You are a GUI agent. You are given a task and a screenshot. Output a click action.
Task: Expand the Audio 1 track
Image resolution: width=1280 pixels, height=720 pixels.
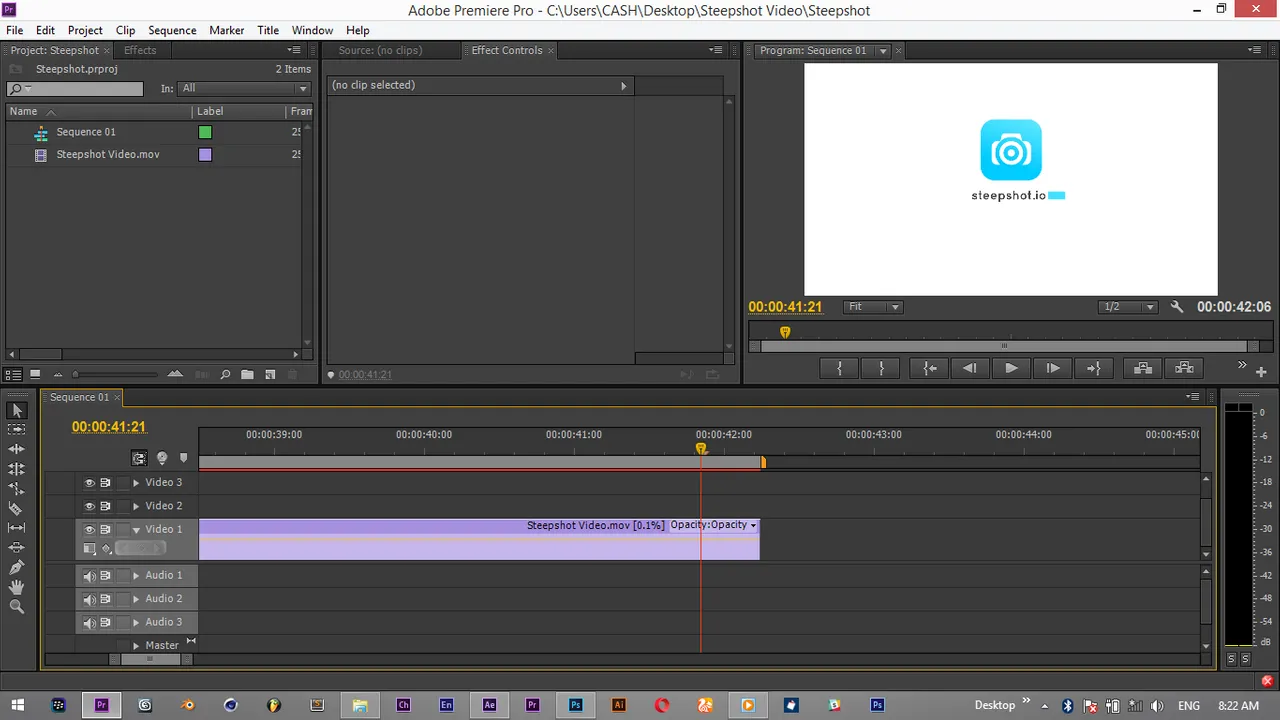136,576
